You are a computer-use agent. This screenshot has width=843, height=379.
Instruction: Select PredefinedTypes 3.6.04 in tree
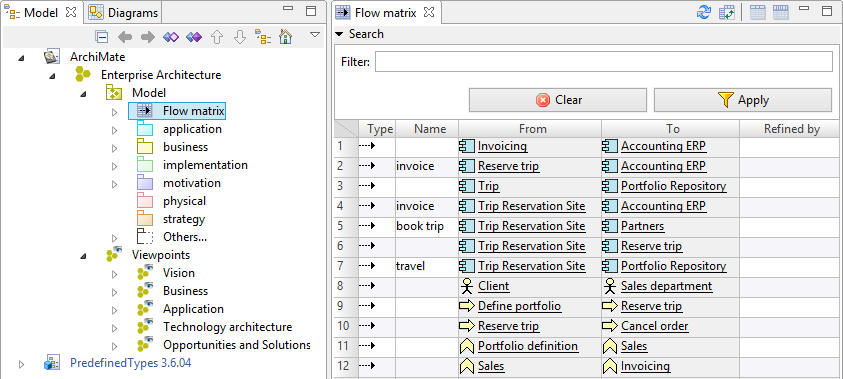click(130, 363)
